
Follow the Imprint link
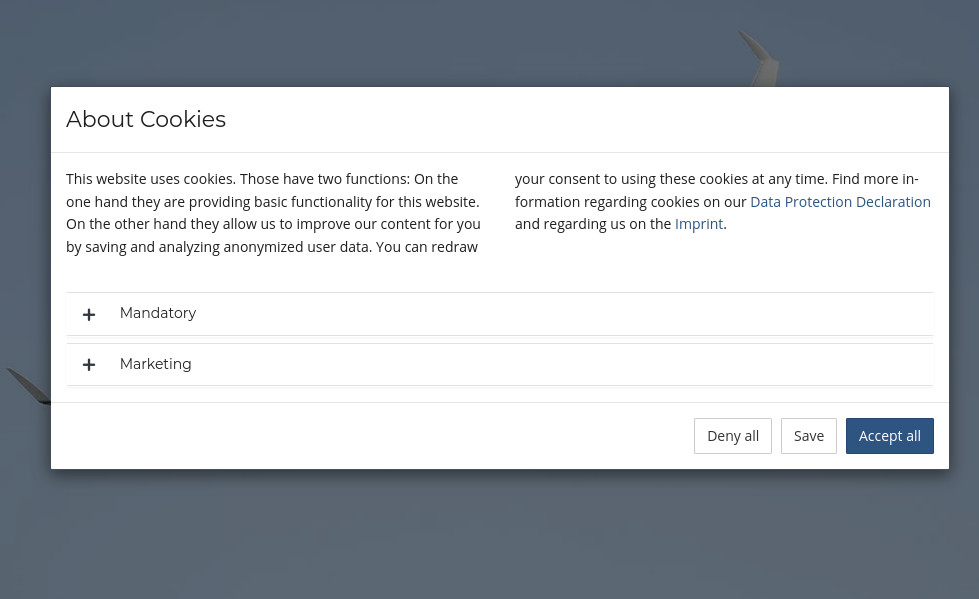699,224
